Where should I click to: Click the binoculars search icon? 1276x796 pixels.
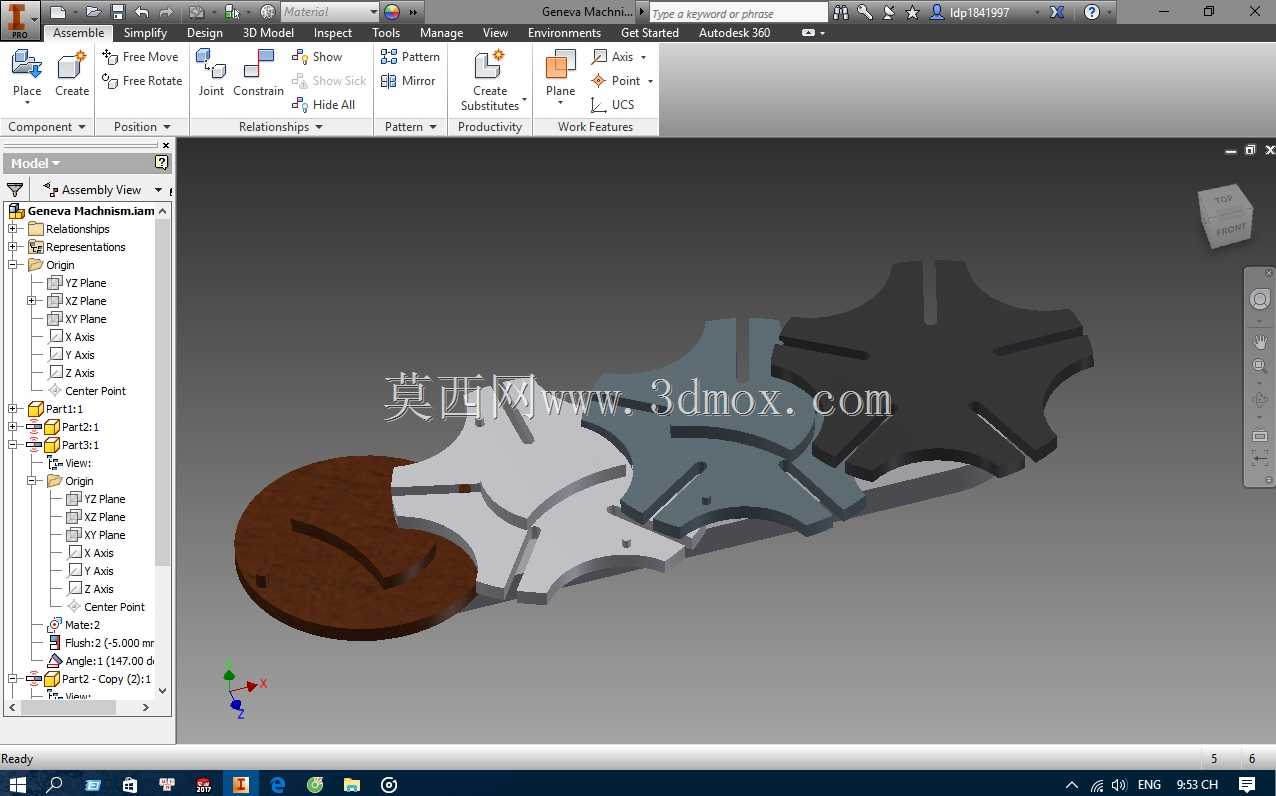841,12
